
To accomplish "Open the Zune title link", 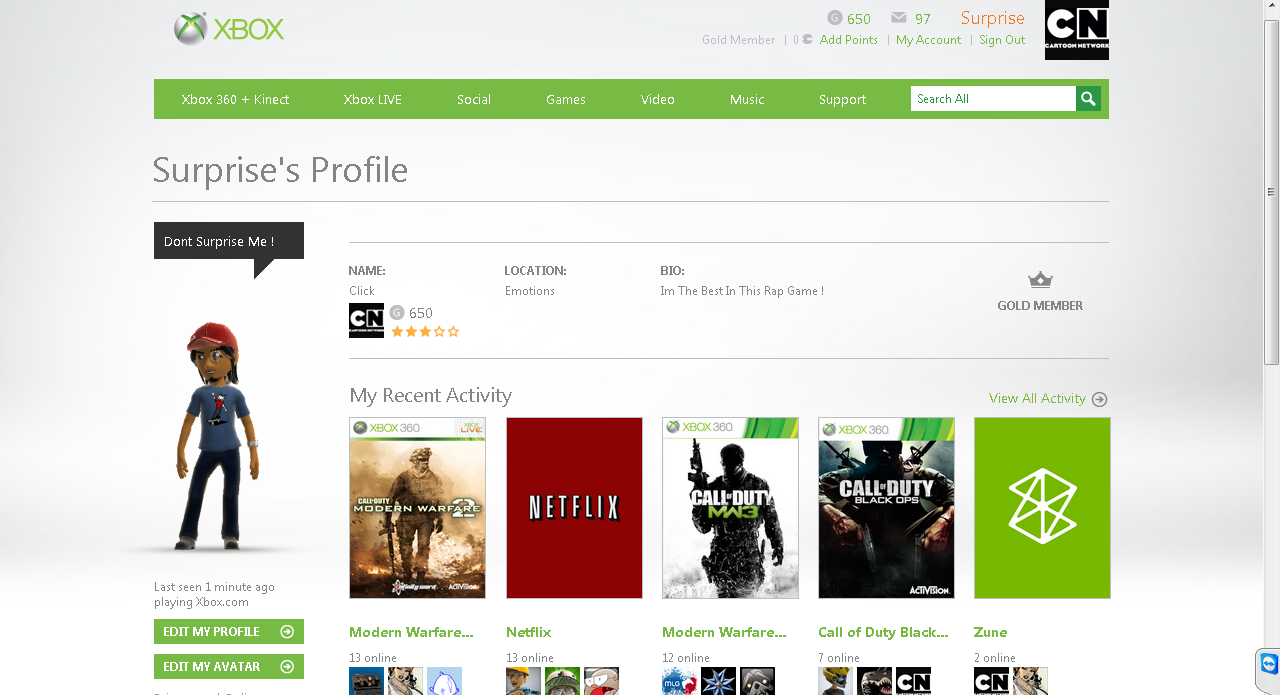I will point(990,632).
